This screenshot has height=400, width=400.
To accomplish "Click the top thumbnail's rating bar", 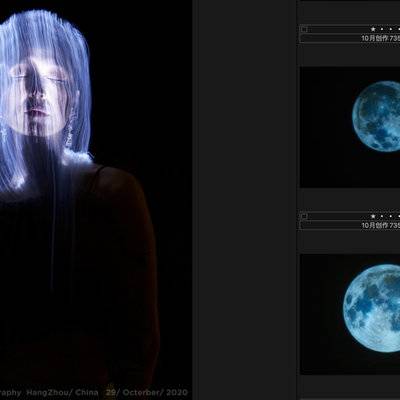I will tap(350, 29).
